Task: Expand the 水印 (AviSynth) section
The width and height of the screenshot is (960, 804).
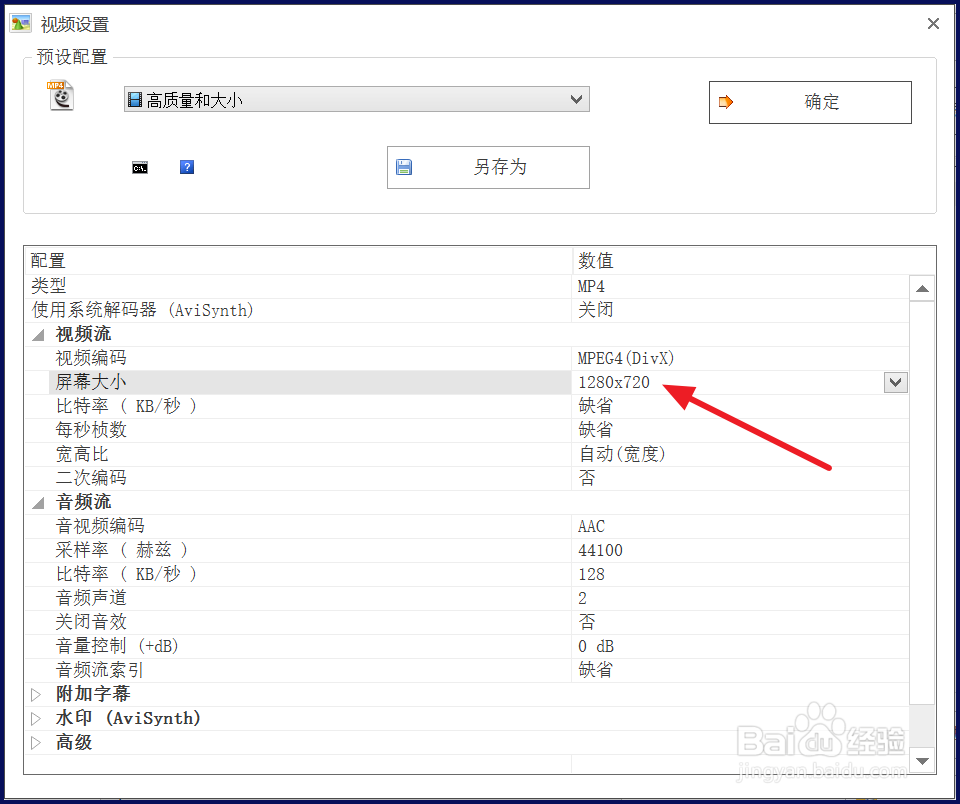Action: click(36, 718)
